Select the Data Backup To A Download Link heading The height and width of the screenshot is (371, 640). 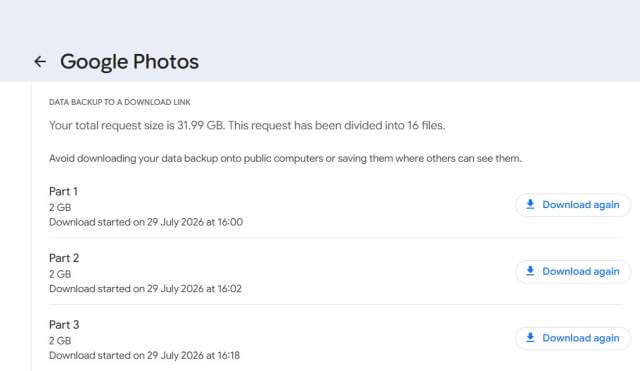click(120, 102)
